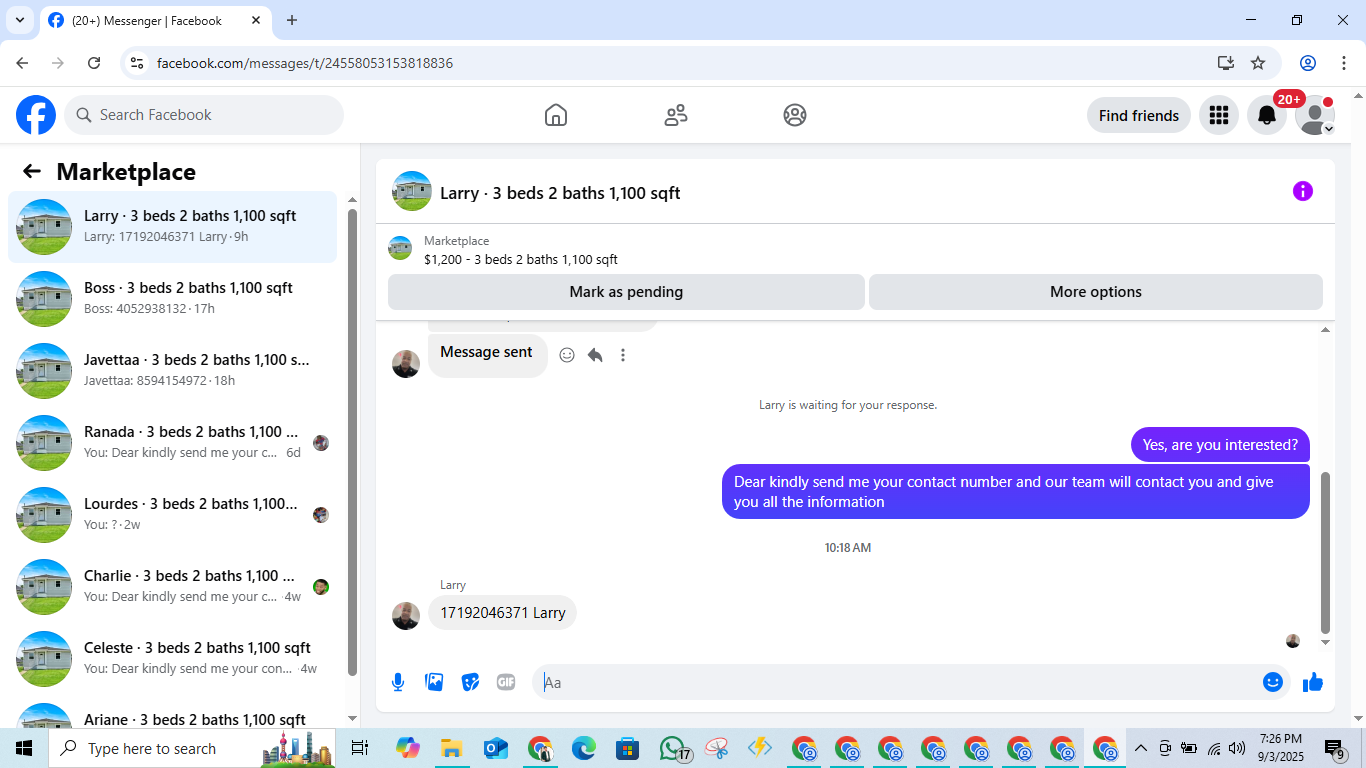Image resolution: width=1366 pixels, height=768 pixels.
Task: Open the taskbar volume control
Action: 1237,748
